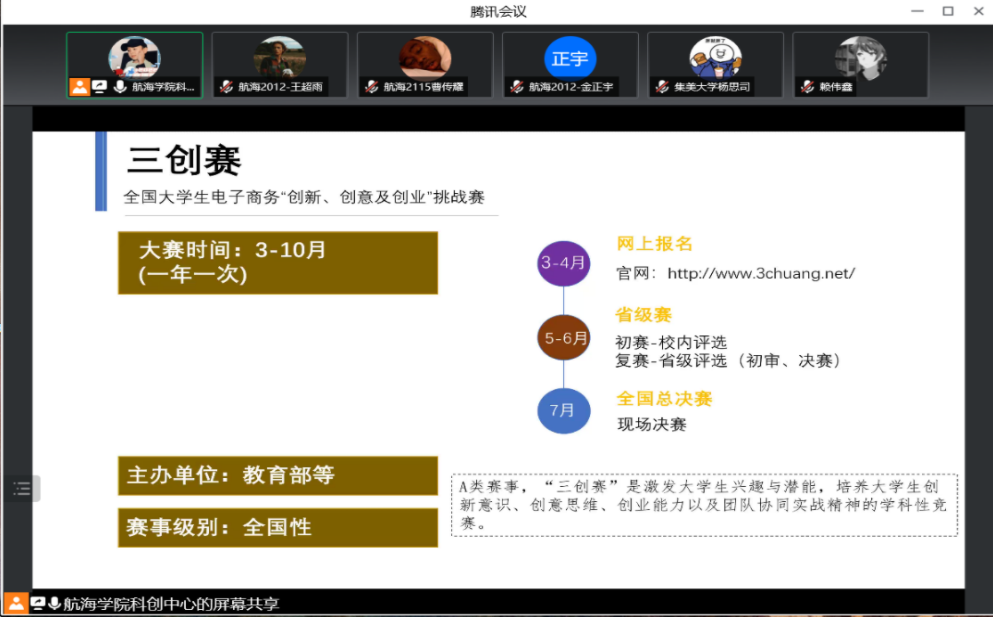Image resolution: width=993 pixels, height=617 pixels.
Task: Click microphone icon on 航海学院科 participant tile
Action: pyautogui.click(x=120, y=87)
